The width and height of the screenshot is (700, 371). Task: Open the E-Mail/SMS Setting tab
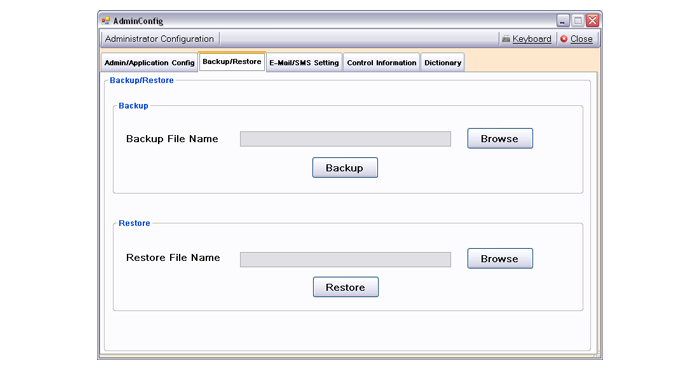tap(304, 63)
